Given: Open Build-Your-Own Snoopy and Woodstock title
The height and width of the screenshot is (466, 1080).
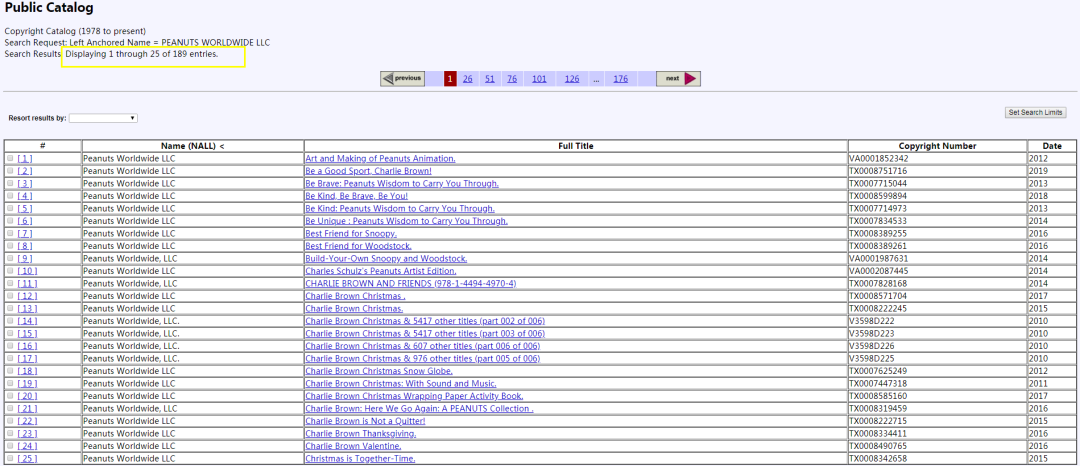Looking at the screenshot, I should 386,259.
